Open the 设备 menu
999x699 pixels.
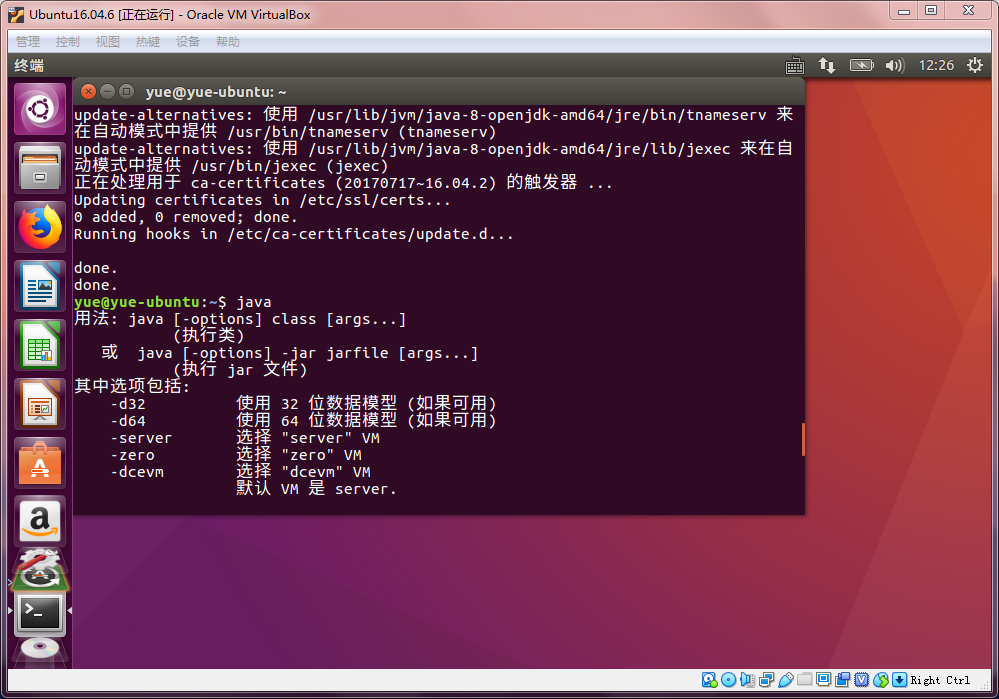coord(188,41)
